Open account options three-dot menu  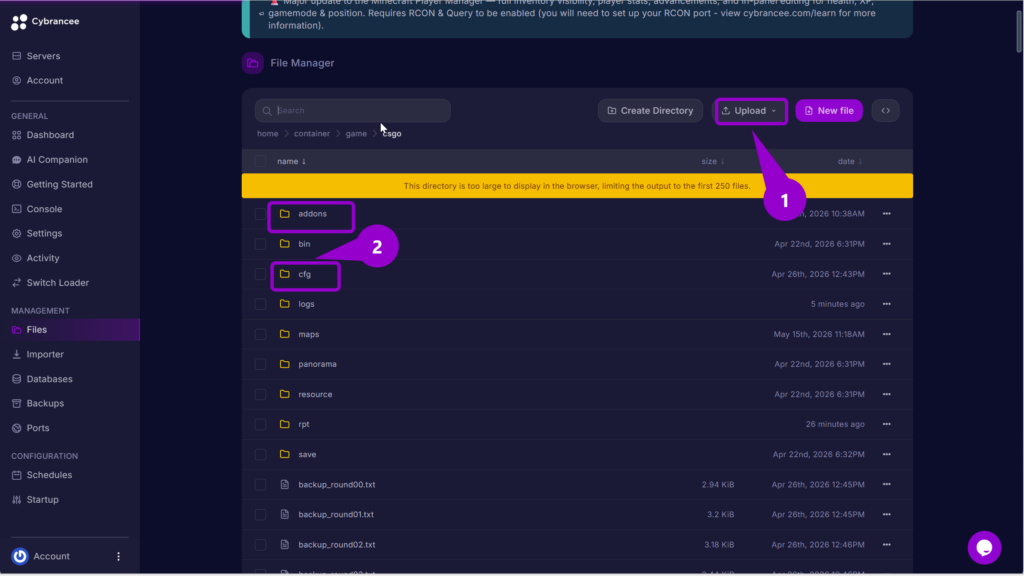(118, 556)
